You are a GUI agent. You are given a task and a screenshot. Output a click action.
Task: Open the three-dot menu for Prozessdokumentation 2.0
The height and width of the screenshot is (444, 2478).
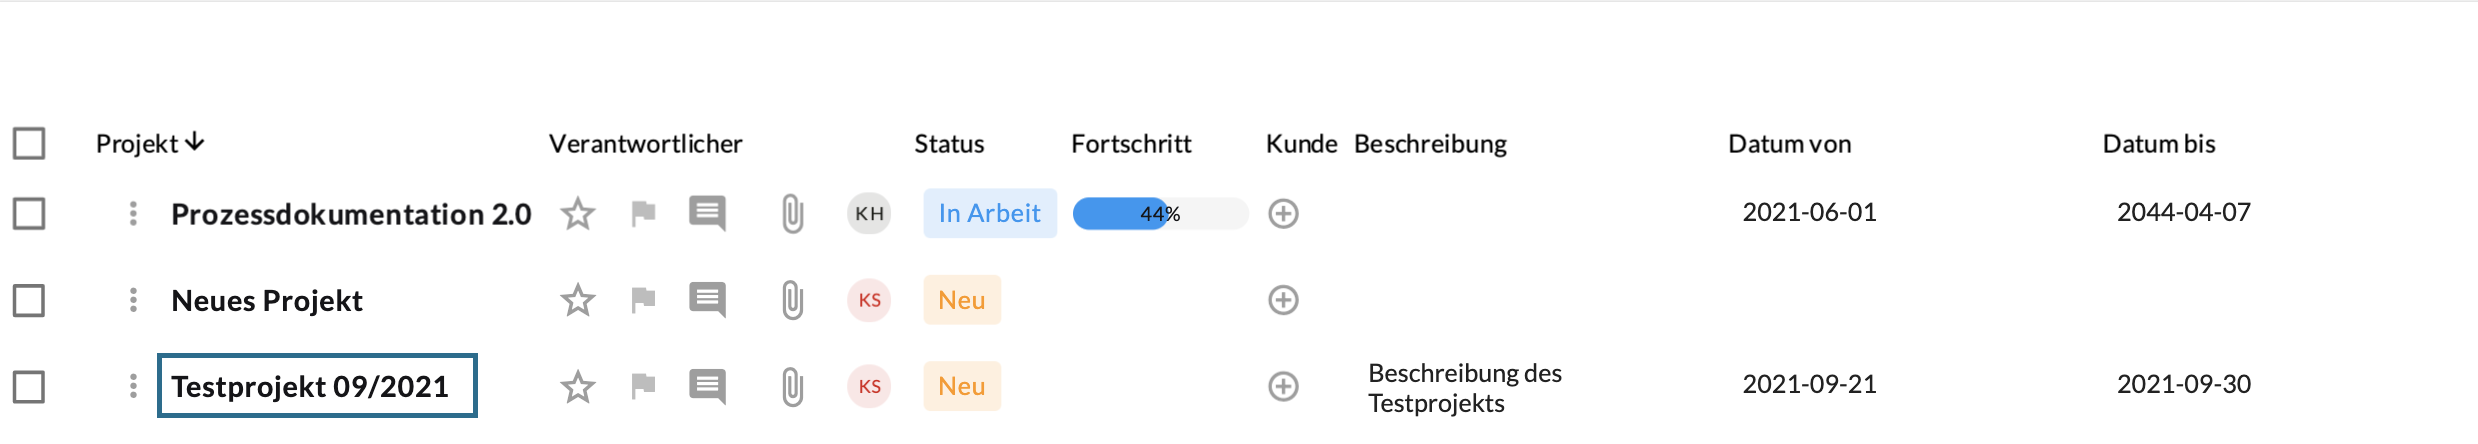click(133, 213)
